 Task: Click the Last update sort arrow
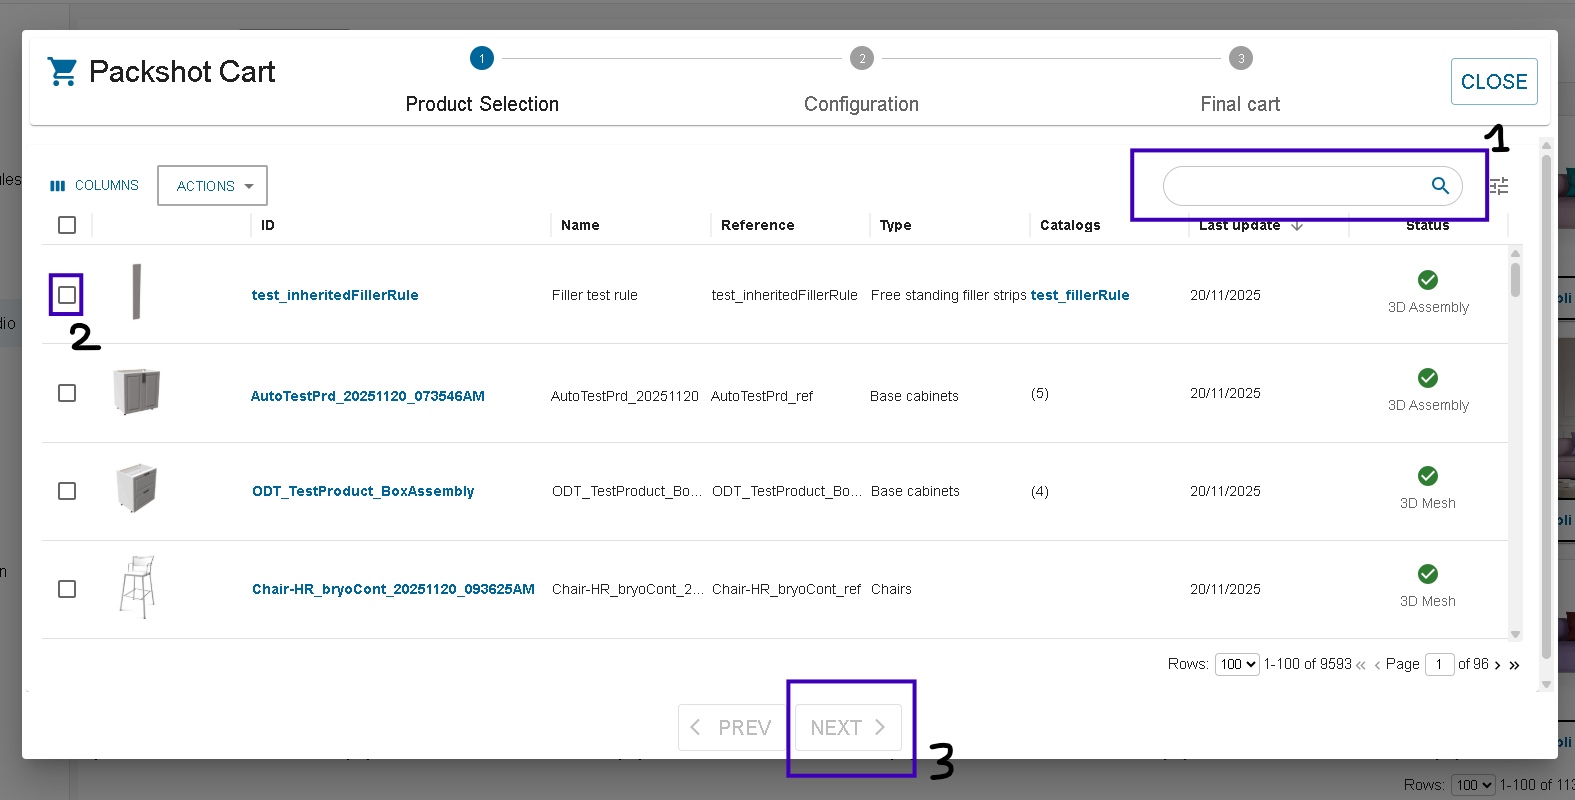click(x=1297, y=226)
